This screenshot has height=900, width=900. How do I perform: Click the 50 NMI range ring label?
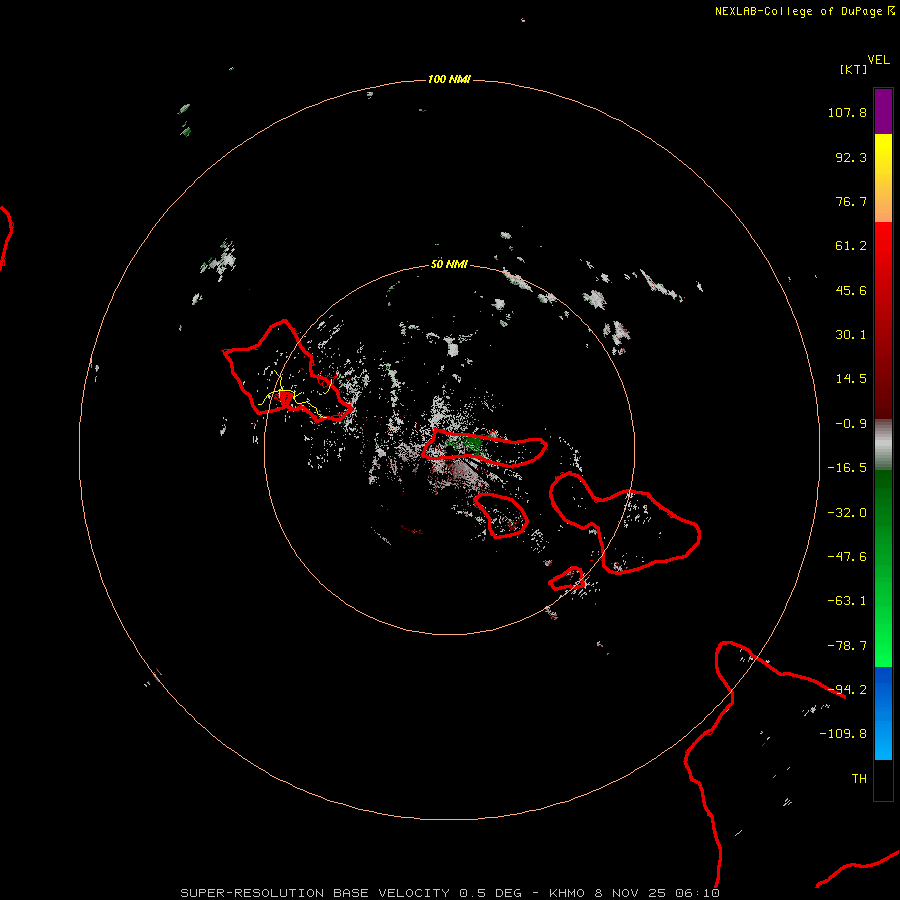point(449,264)
